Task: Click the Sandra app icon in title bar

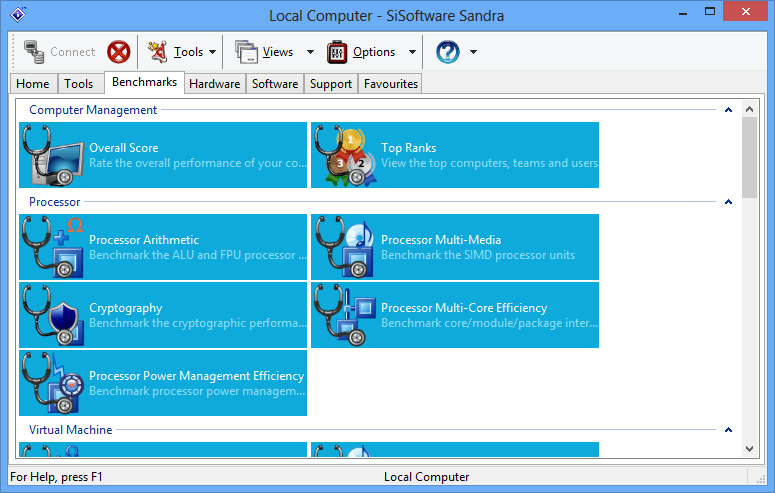Action: pyautogui.click(x=18, y=14)
